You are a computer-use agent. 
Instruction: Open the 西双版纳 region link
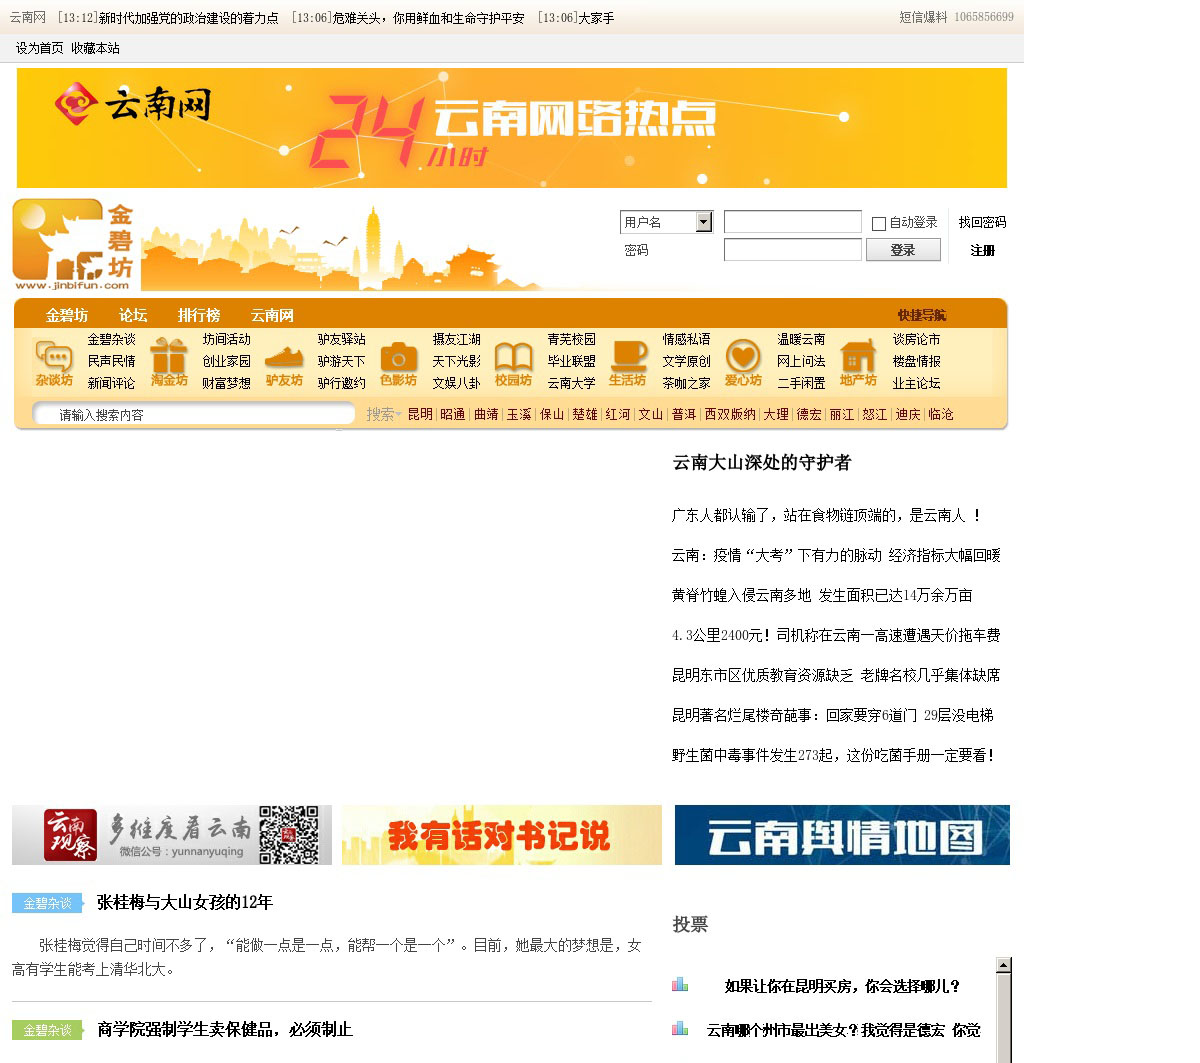tap(730, 414)
